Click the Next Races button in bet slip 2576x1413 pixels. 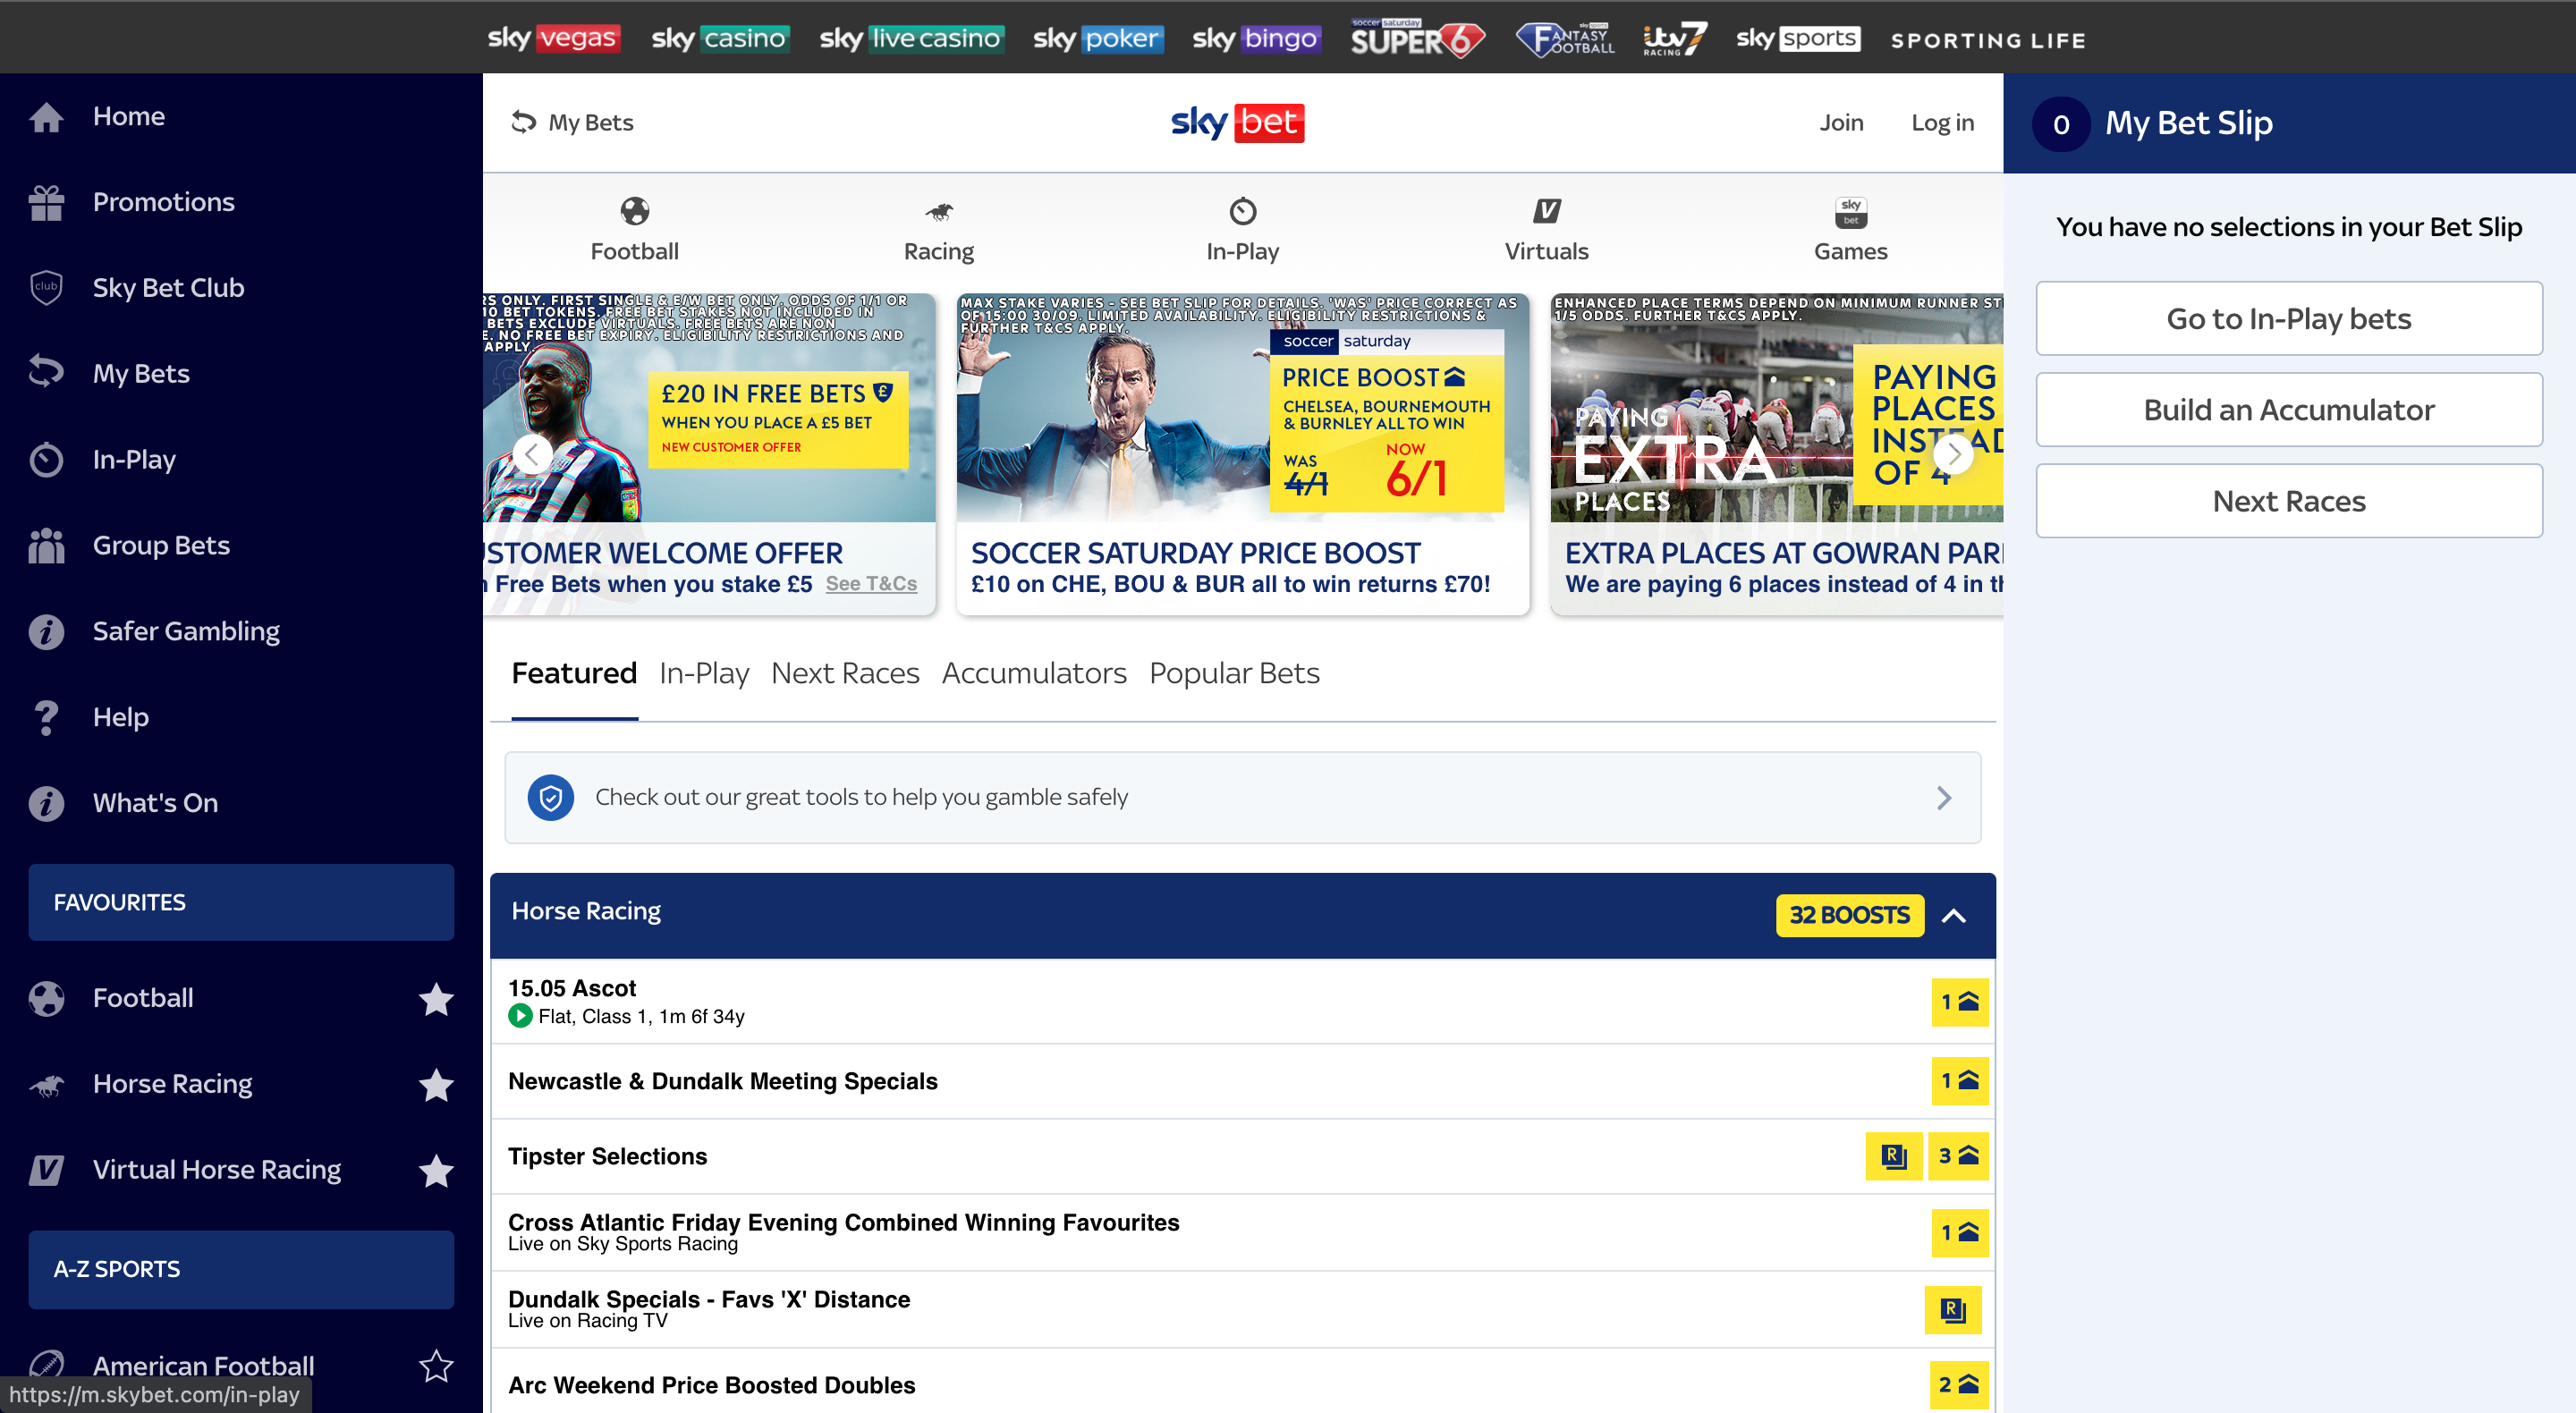2289,502
